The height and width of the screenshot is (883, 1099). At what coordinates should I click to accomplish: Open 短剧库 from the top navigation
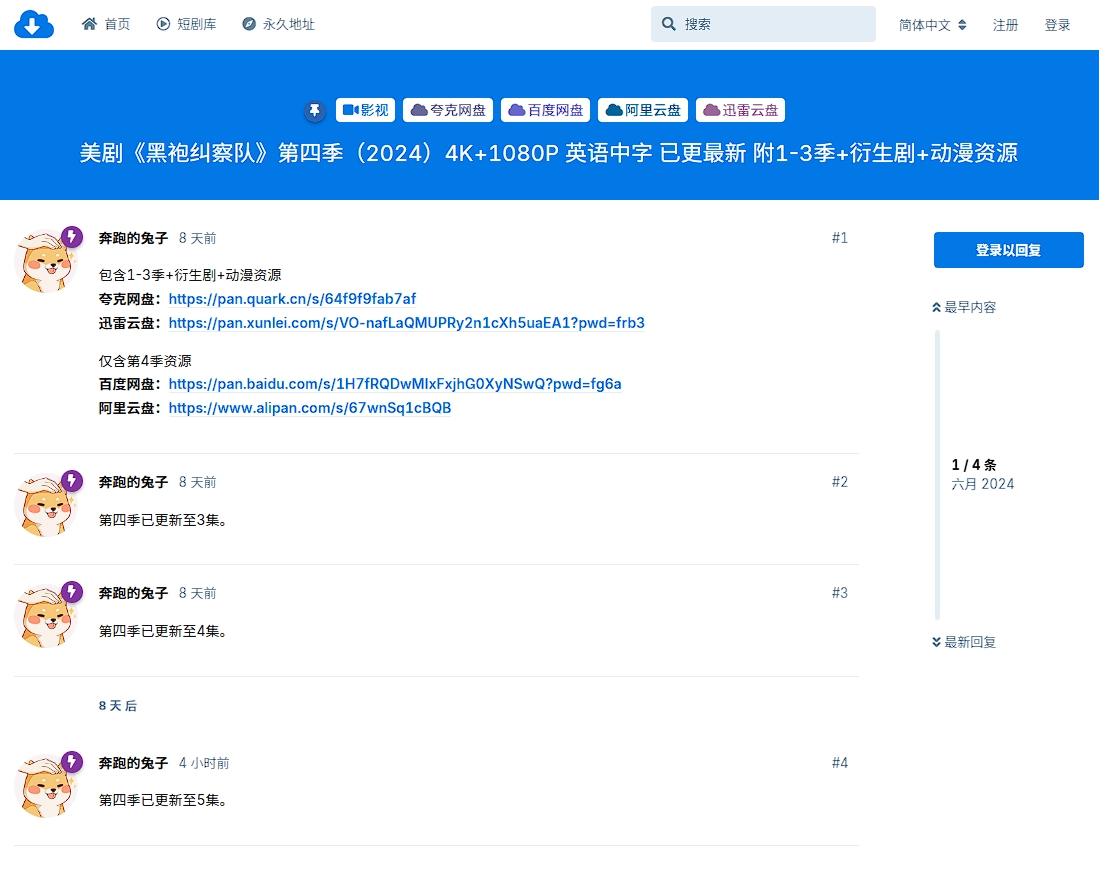186,24
